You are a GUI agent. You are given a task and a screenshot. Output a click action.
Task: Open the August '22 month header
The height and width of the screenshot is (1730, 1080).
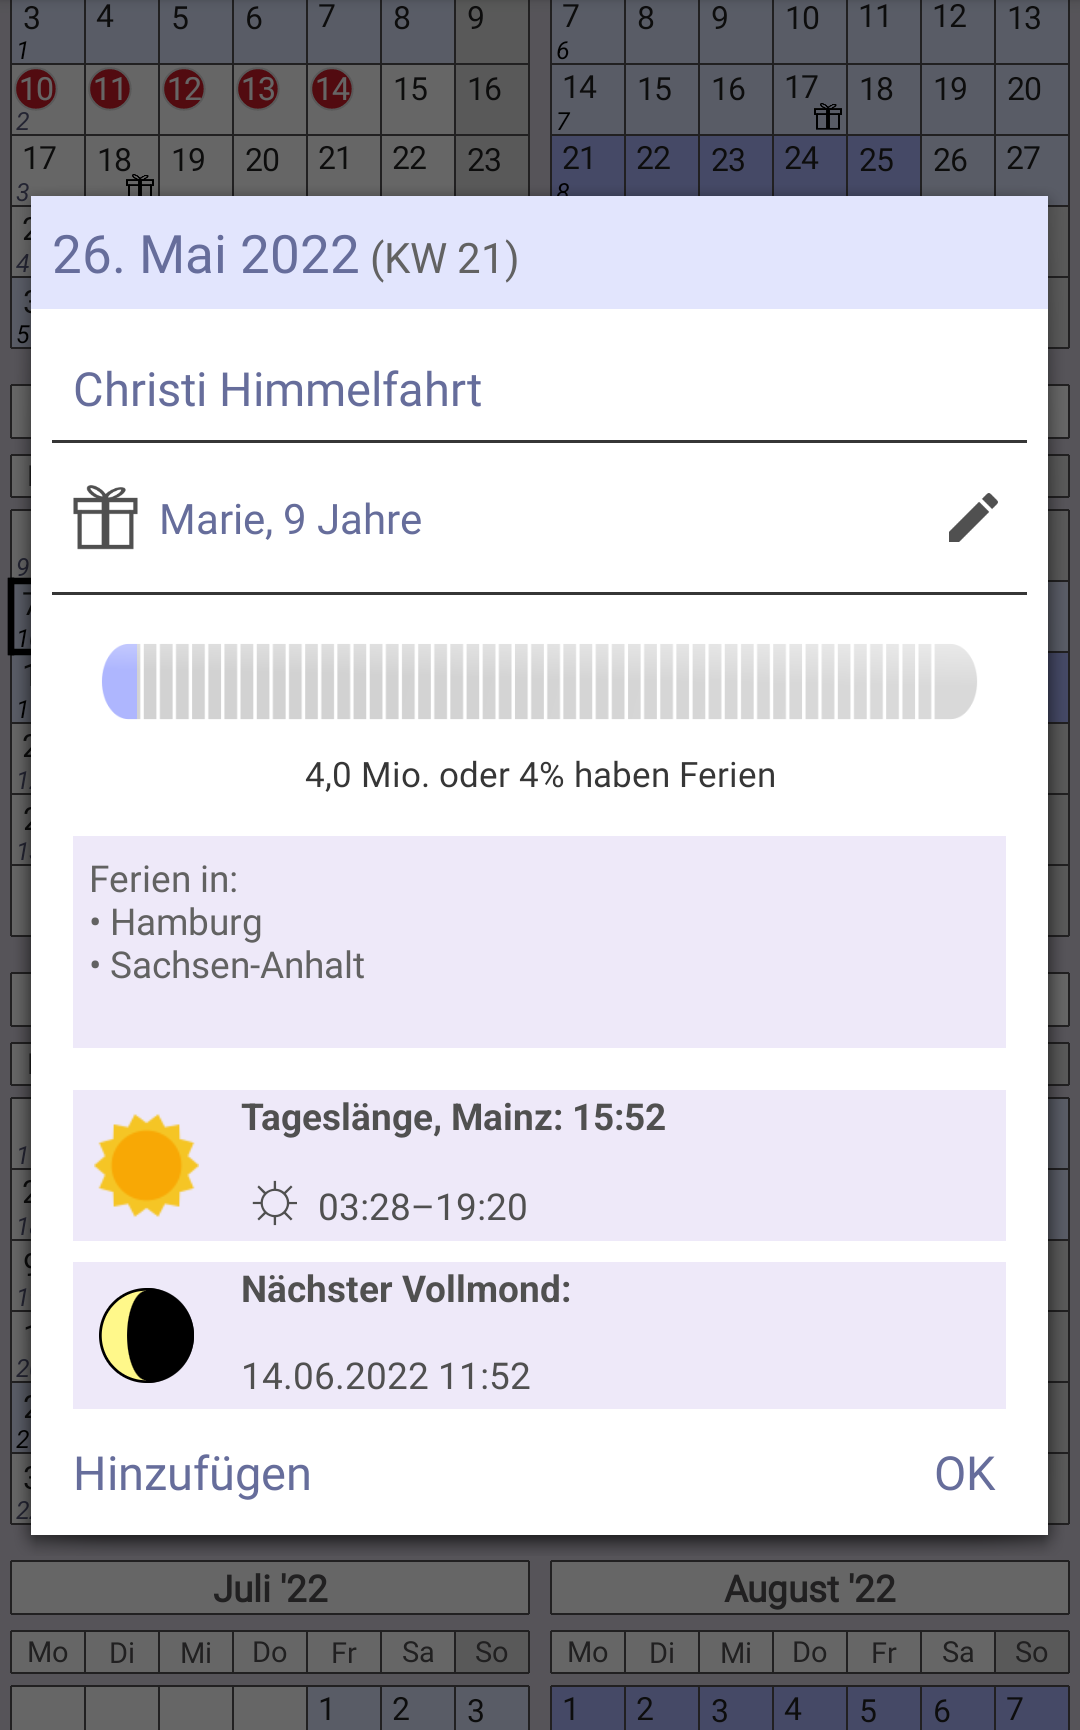(810, 1588)
